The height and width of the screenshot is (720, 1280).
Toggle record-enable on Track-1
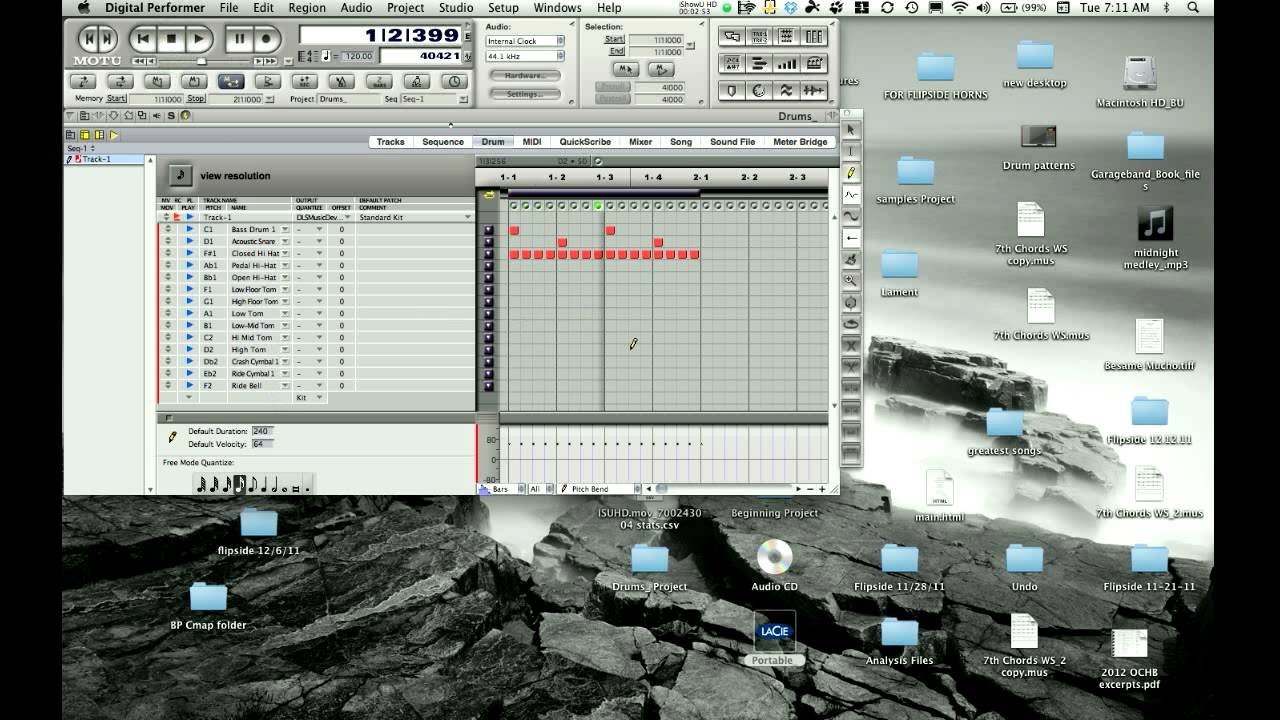tap(177, 217)
